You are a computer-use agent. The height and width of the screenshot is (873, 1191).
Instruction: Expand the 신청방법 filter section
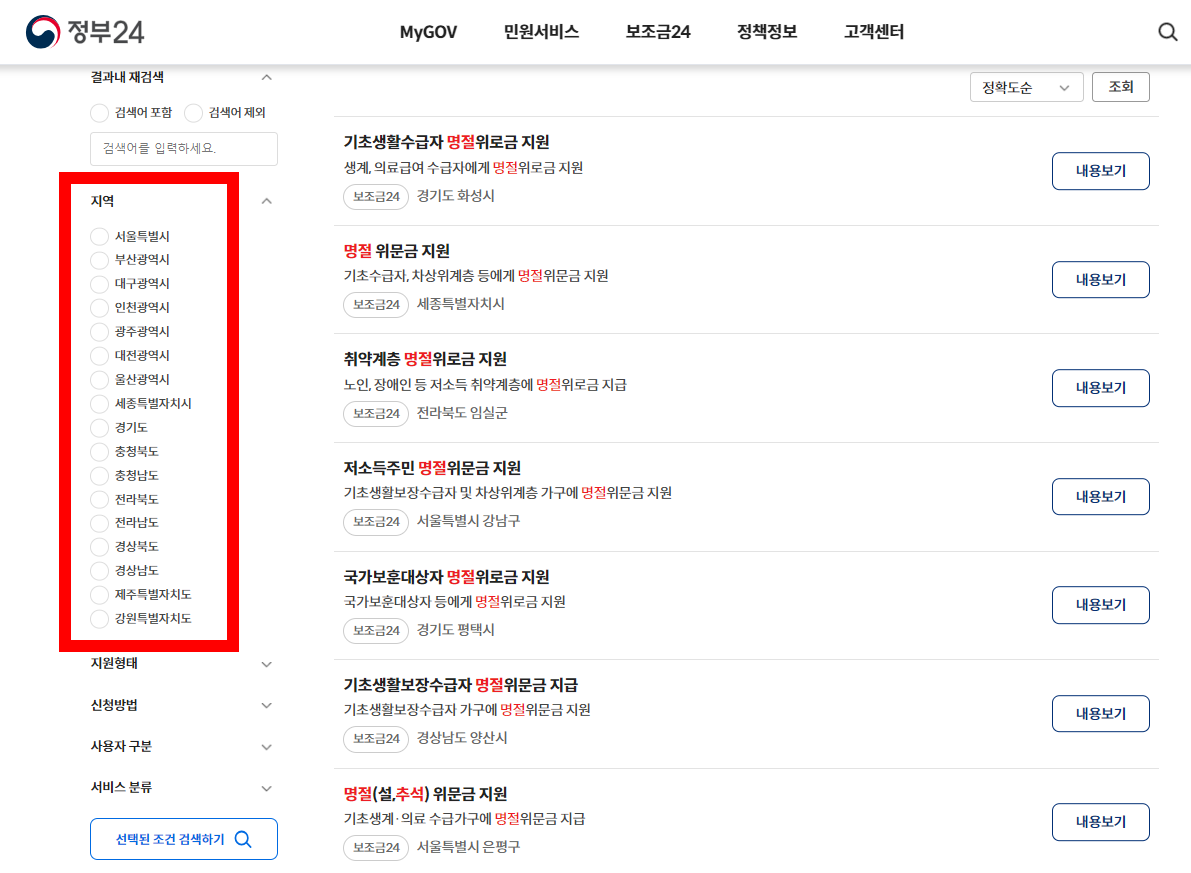266,706
